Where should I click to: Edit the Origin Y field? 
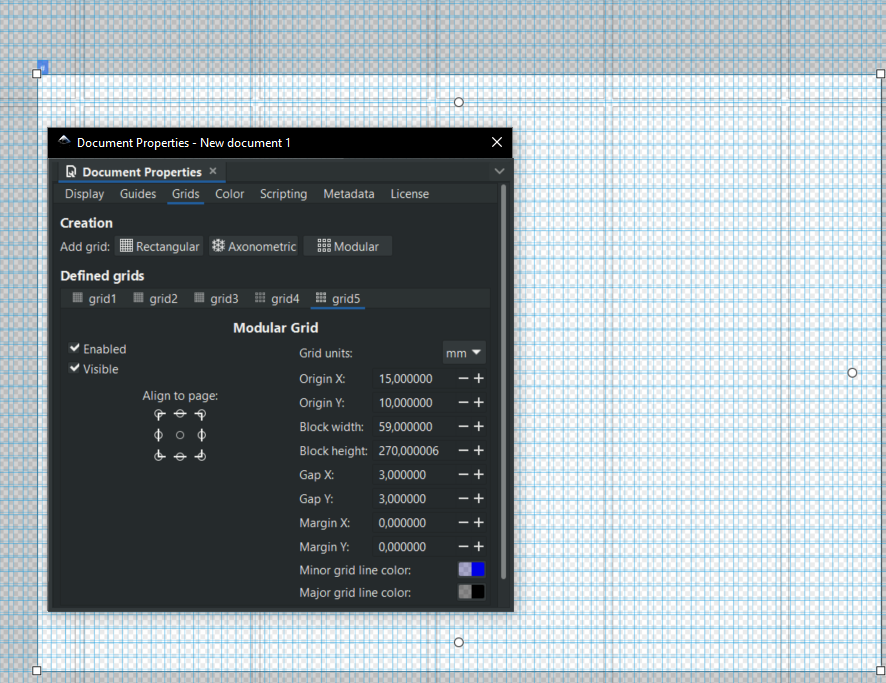tap(414, 402)
